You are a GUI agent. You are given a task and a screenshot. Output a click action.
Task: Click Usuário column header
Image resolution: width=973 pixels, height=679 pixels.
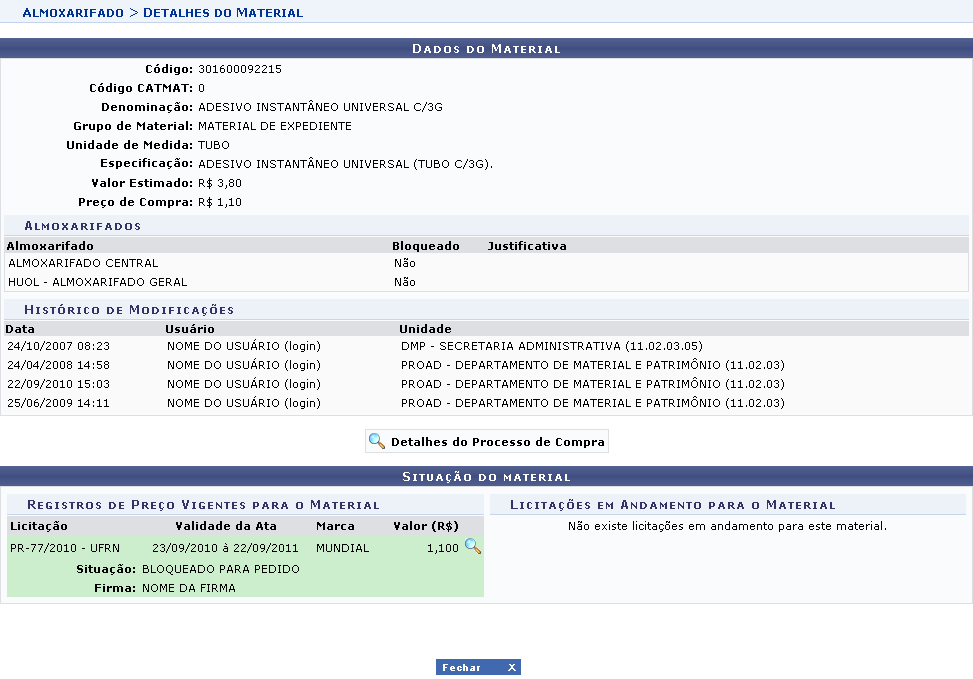tap(190, 329)
